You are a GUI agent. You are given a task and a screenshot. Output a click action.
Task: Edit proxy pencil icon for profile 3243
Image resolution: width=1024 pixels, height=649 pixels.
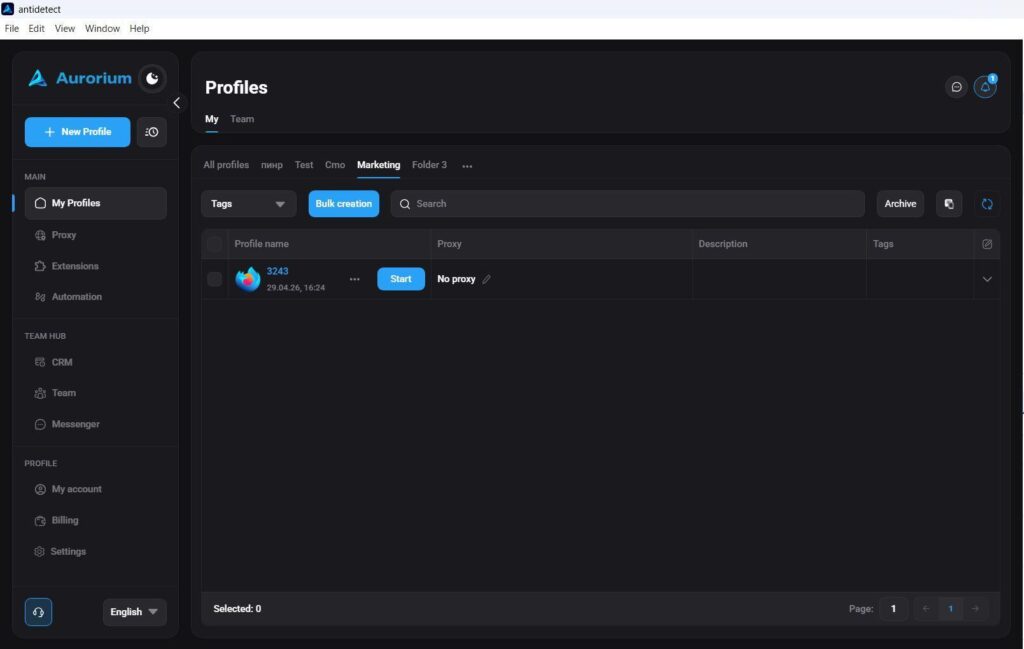pos(487,279)
